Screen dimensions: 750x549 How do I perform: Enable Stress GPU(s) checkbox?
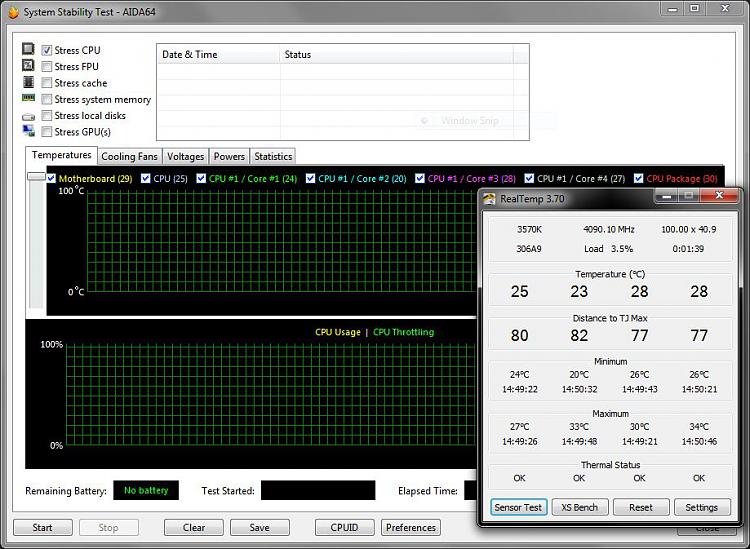pos(46,132)
